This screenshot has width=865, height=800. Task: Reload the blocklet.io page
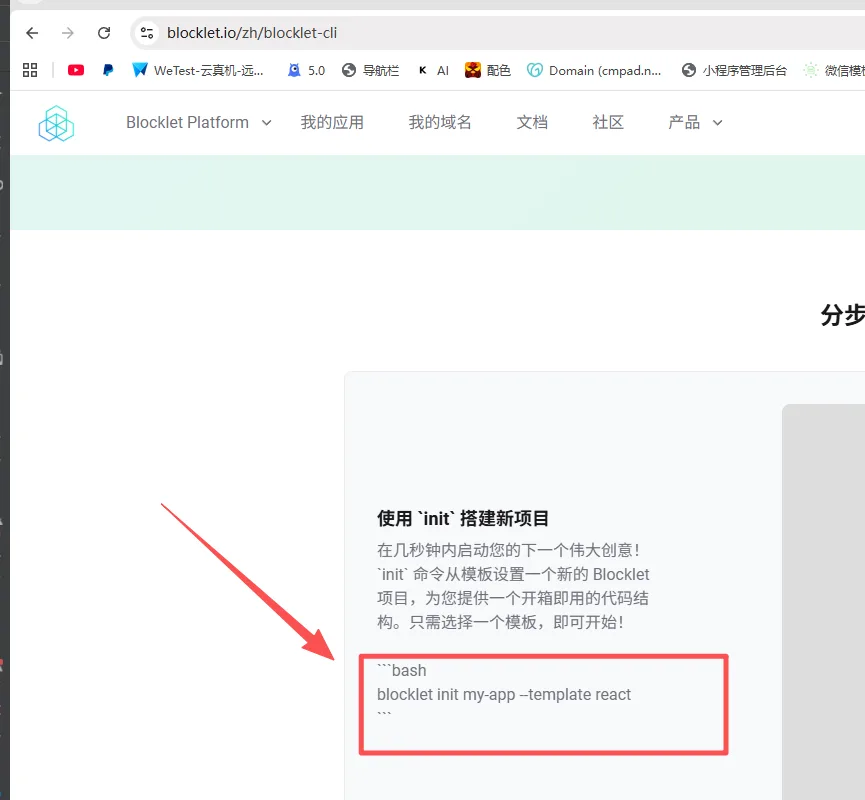click(x=104, y=33)
